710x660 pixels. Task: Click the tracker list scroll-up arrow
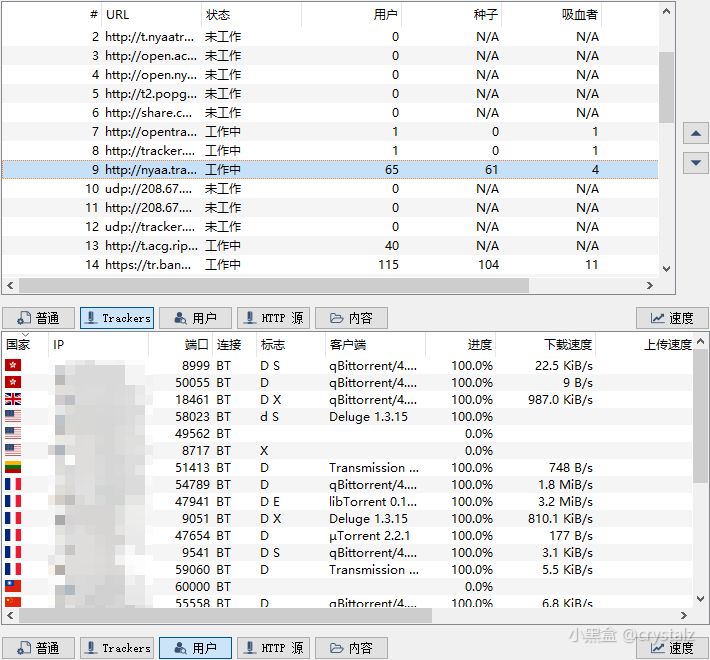pyautogui.click(x=666, y=11)
